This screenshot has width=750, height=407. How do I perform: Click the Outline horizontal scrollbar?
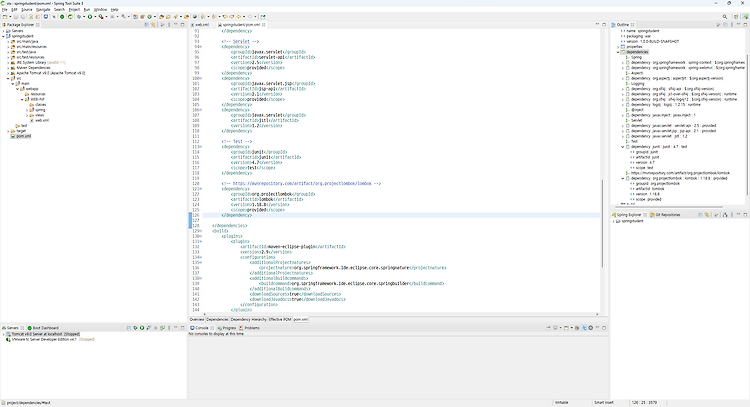pos(668,207)
